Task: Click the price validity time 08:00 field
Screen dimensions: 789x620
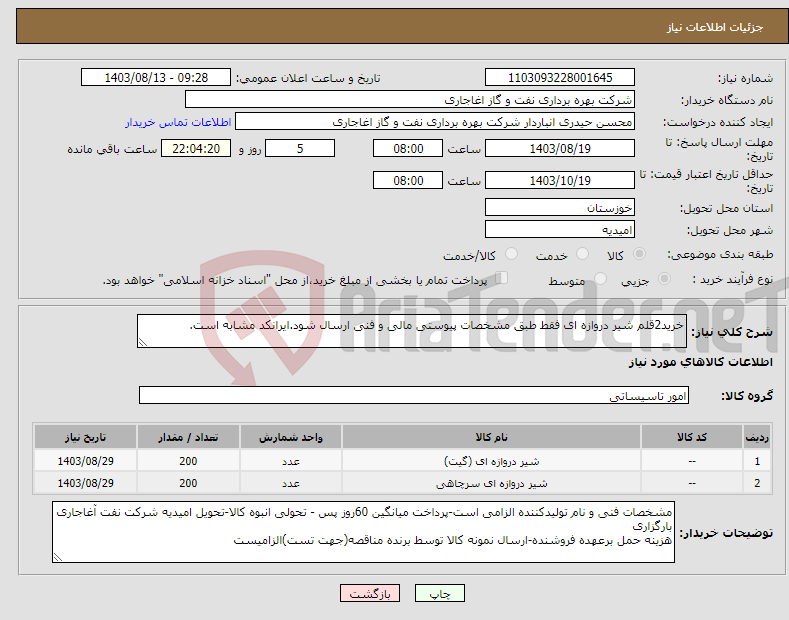Action: pyautogui.click(x=408, y=180)
